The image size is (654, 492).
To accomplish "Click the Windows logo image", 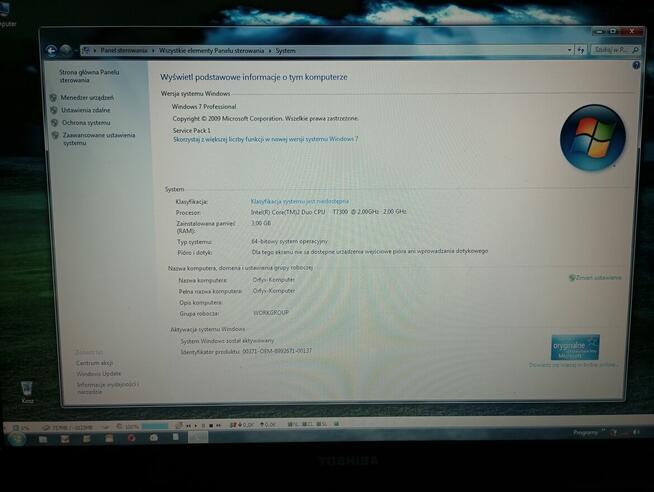I will 593,138.
